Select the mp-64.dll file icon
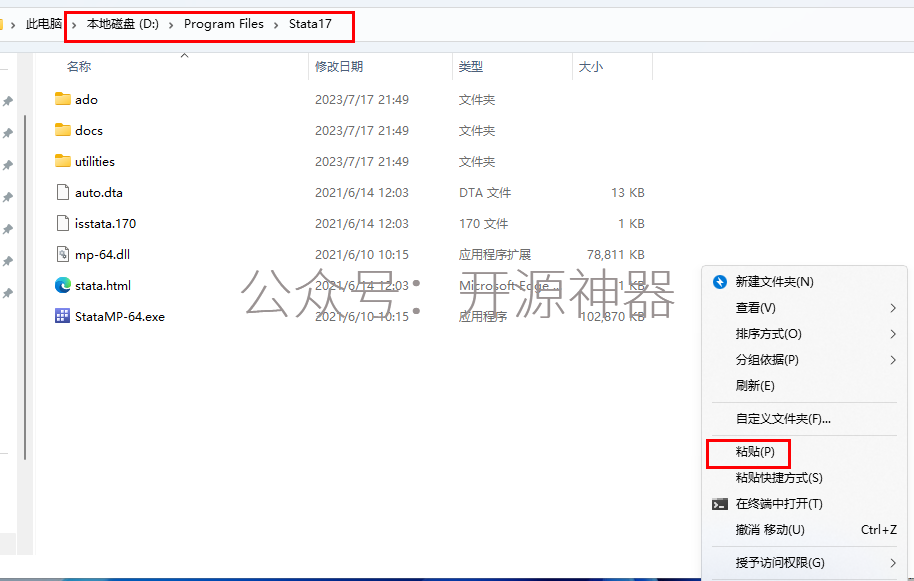This screenshot has height=581, width=914. [62, 254]
